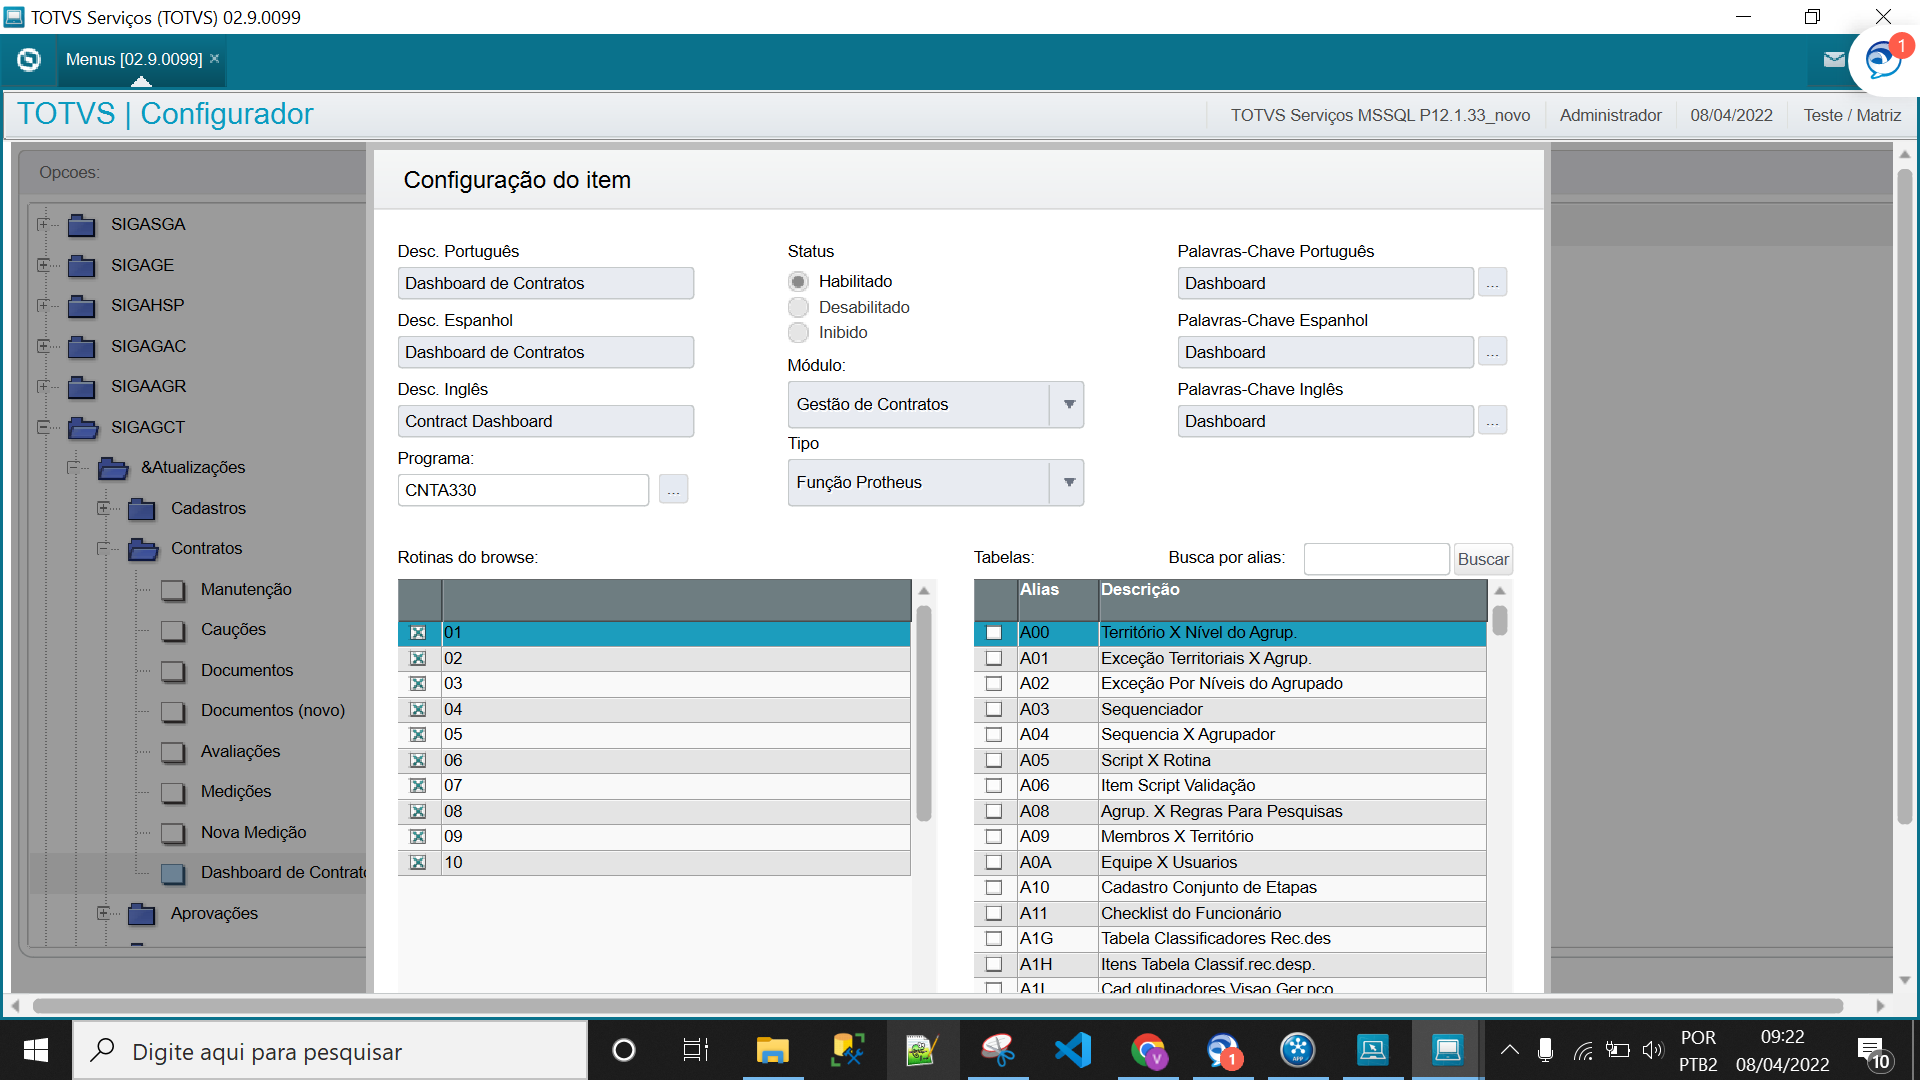The width and height of the screenshot is (1920, 1080).
Task: Collapse the Contratos tree node
Action: [x=102, y=548]
